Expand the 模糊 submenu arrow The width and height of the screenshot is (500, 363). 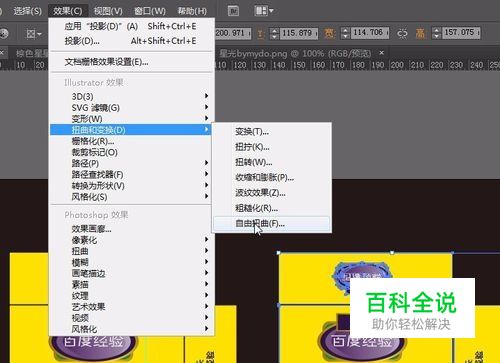pos(207,262)
